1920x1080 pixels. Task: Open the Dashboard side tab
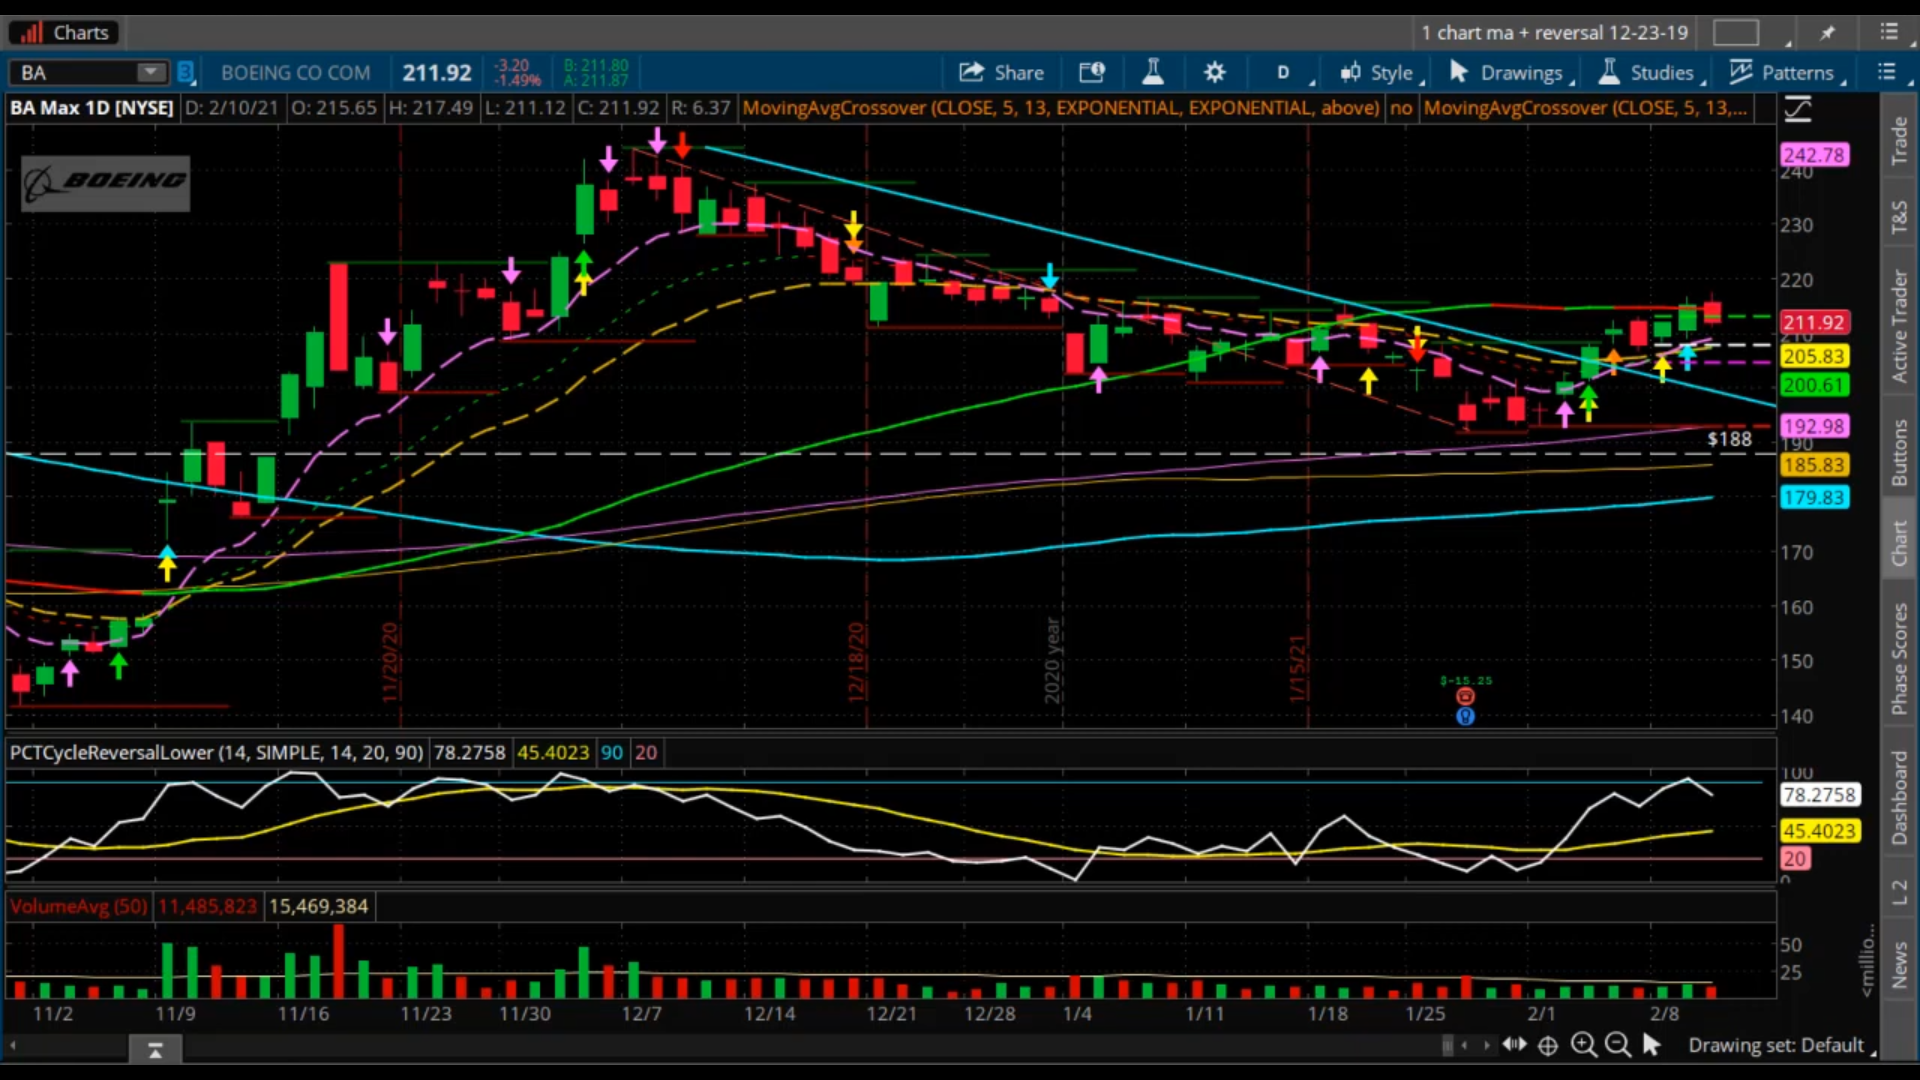(x=1900, y=798)
